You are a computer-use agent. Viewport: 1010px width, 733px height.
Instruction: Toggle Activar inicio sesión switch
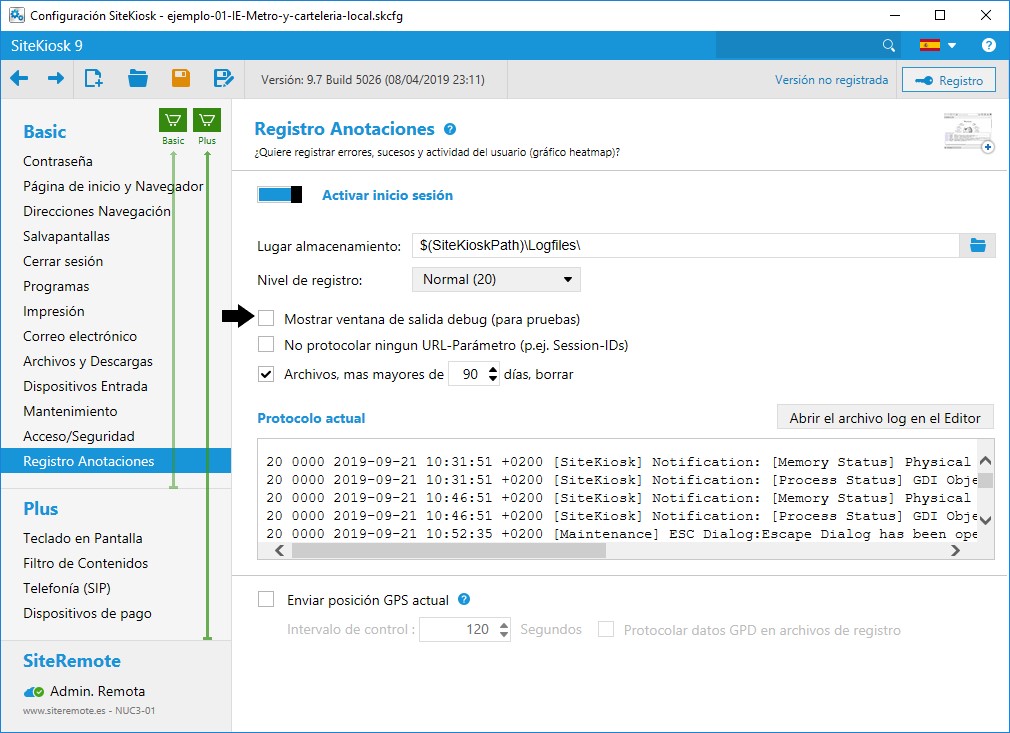[280, 195]
